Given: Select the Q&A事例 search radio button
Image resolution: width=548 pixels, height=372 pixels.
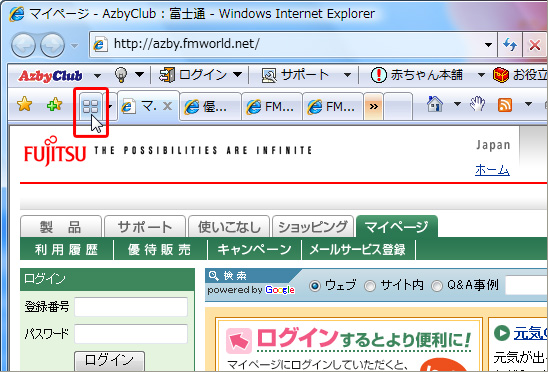Looking at the screenshot, I should pos(436,286).
